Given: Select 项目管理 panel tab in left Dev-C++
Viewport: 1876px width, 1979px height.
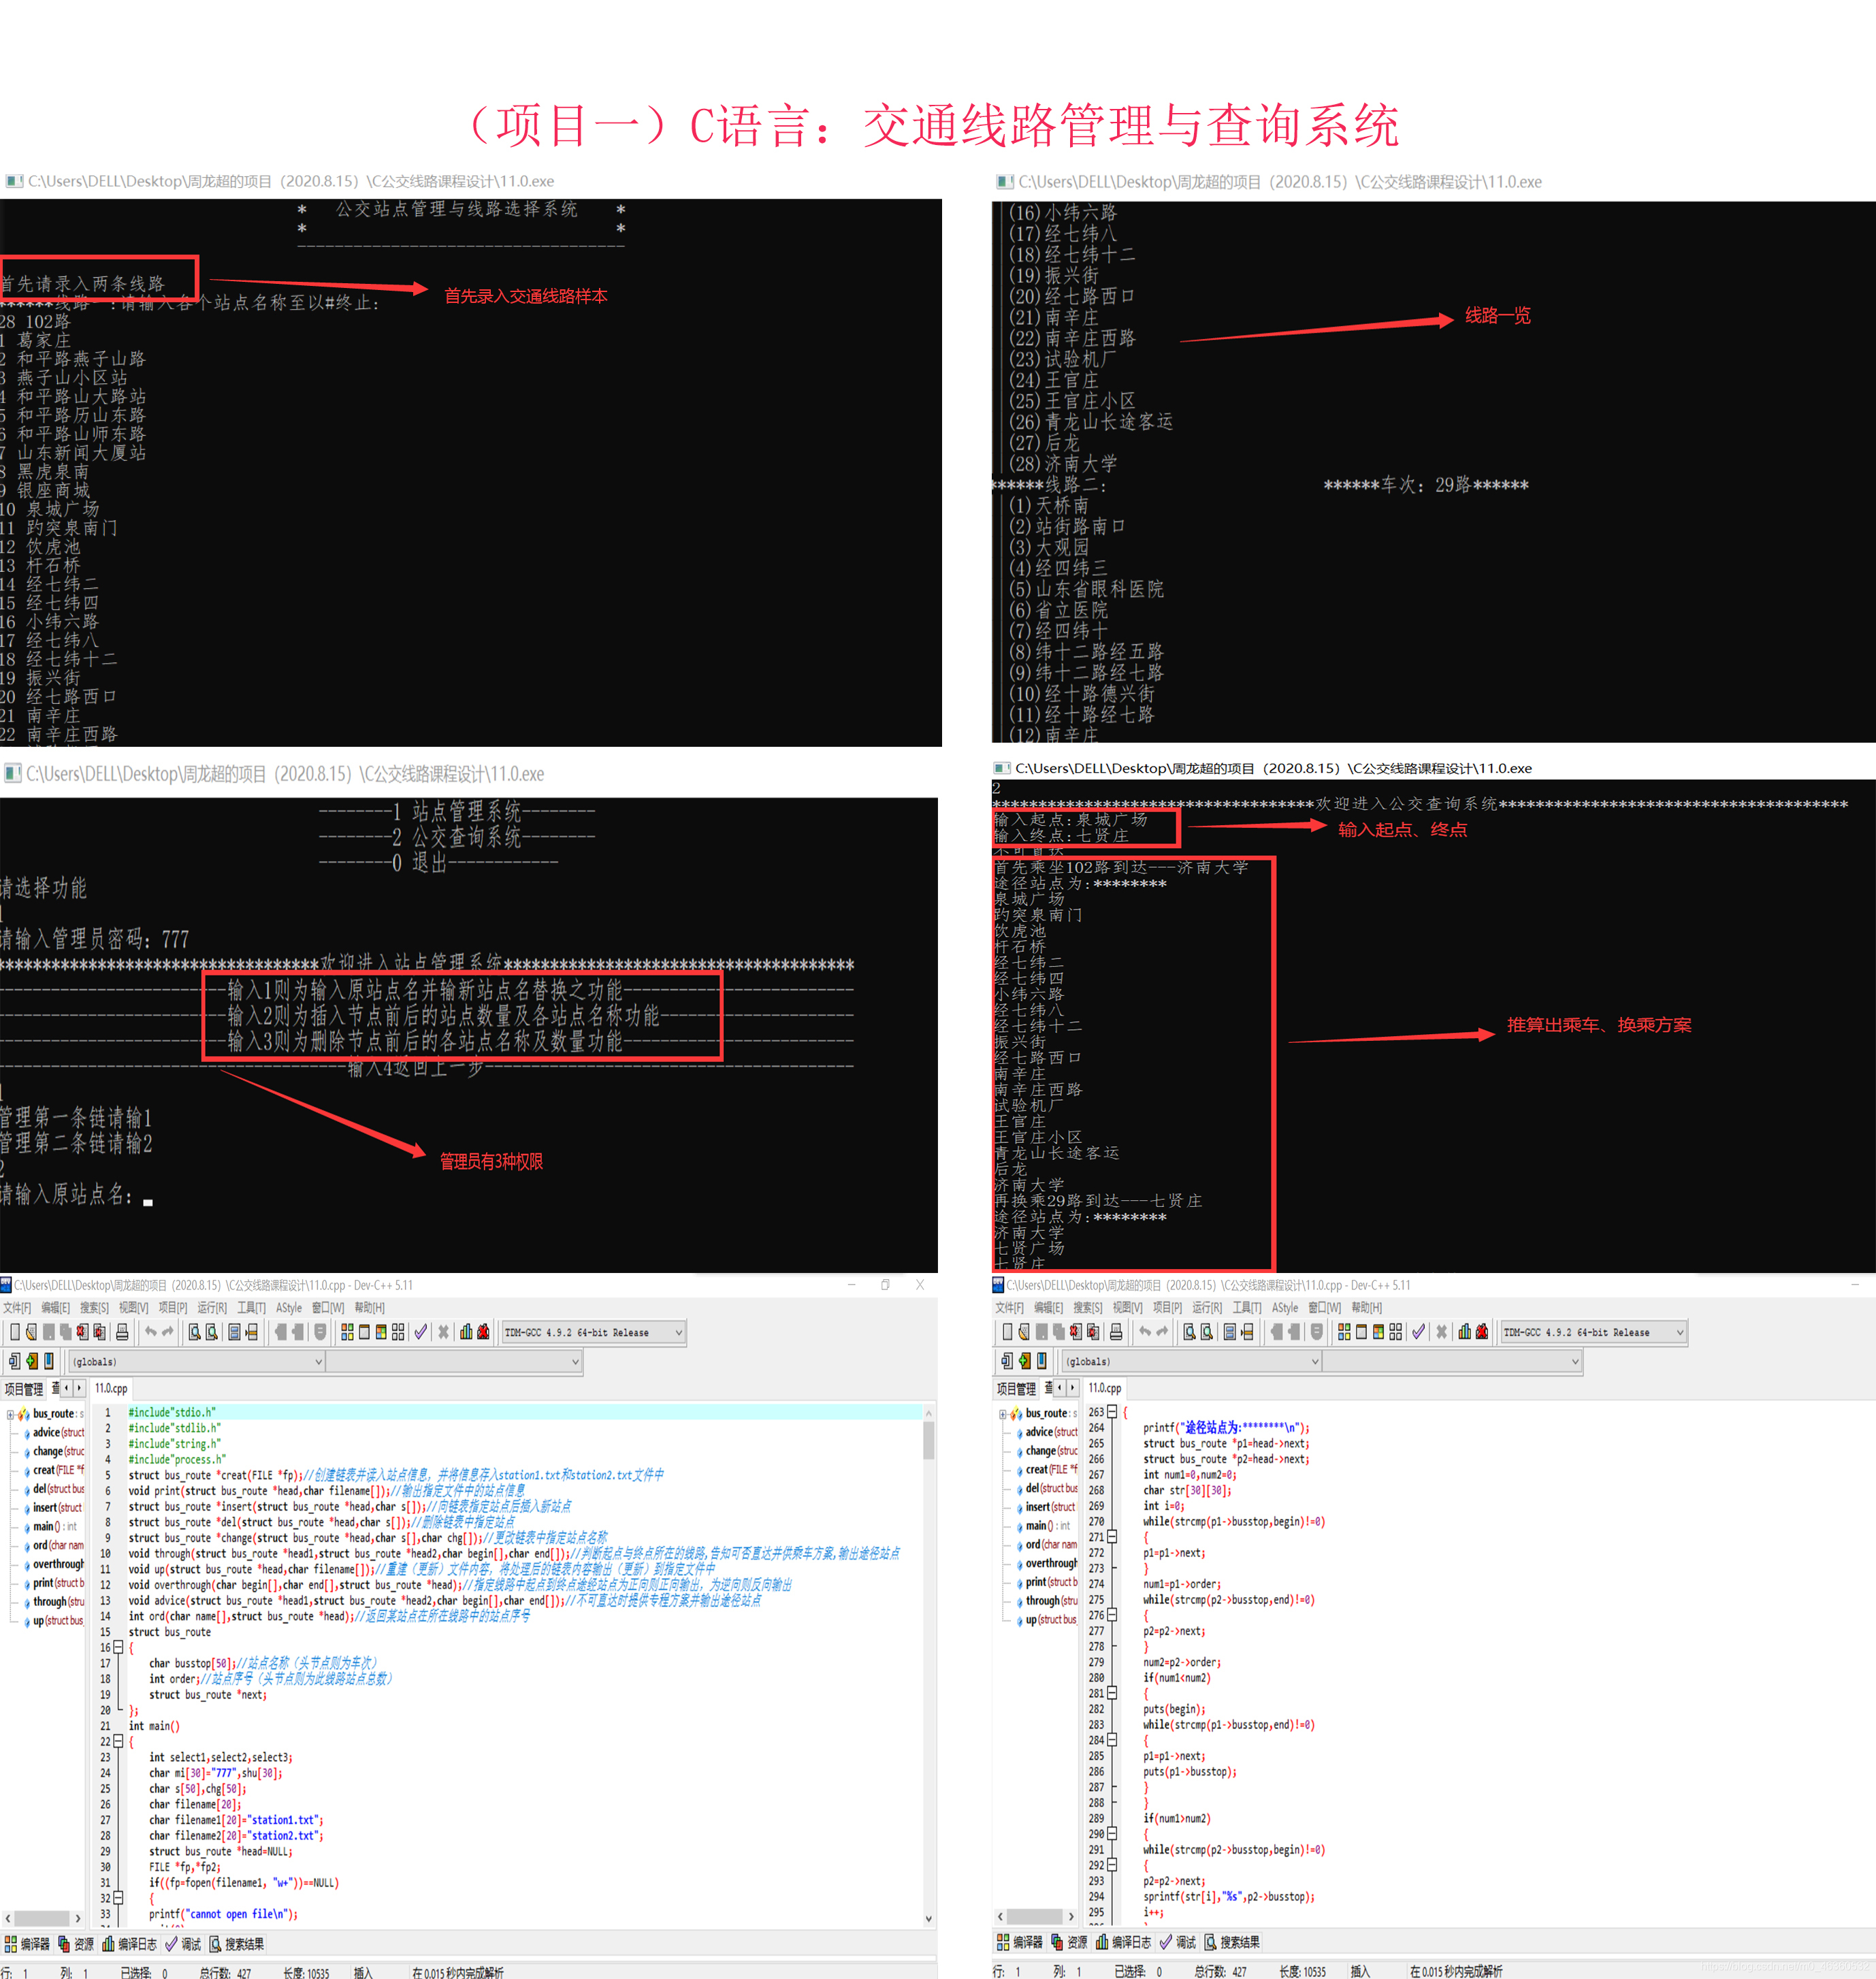Looking at the screenshot, I should 23,1389.
